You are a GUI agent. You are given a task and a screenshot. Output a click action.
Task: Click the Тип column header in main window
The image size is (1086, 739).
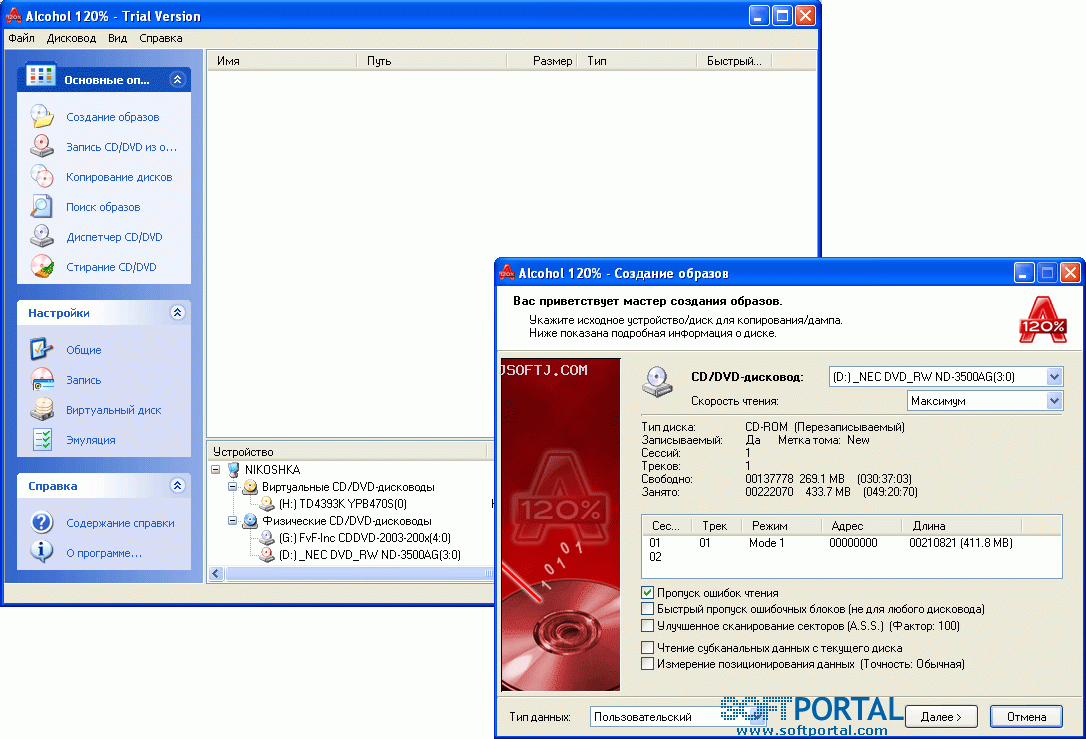click(x=637, y=61)
